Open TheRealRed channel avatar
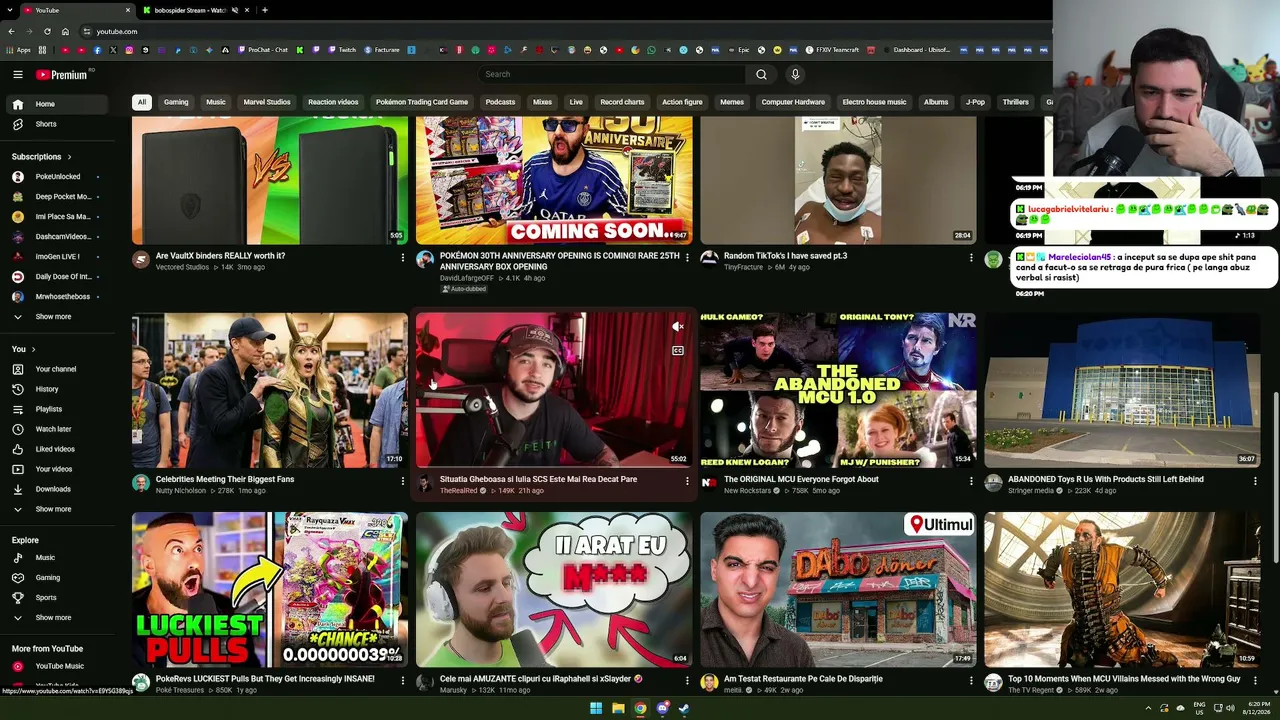The image size is (1280, 720). tap(425, 484)
